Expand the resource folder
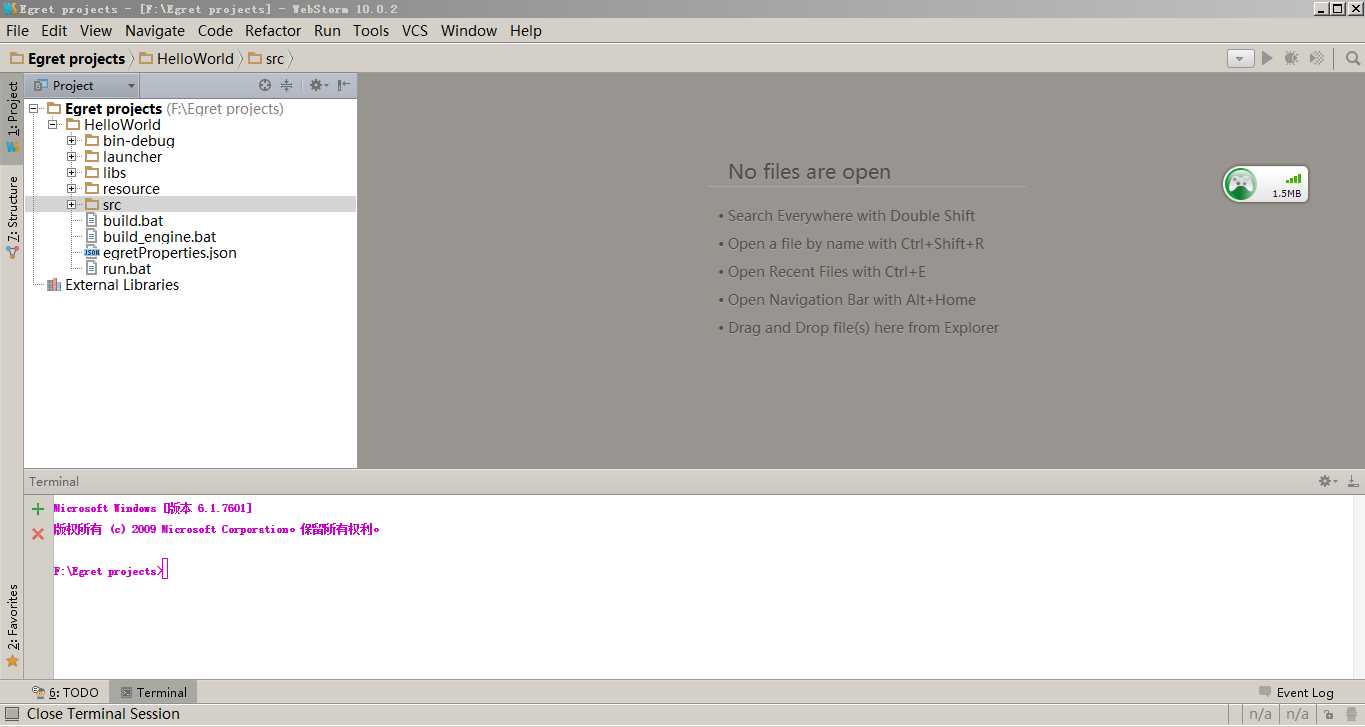 (x=72, y=189)
